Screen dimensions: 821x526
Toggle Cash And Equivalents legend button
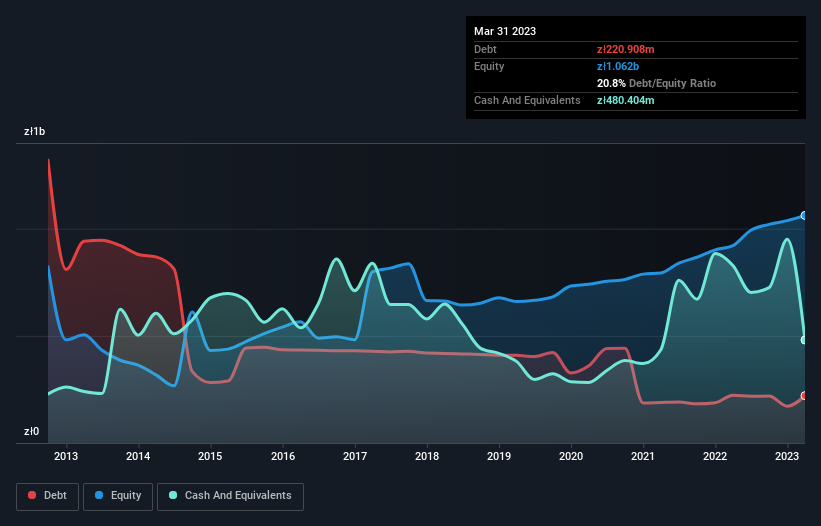tap(230, 496)
